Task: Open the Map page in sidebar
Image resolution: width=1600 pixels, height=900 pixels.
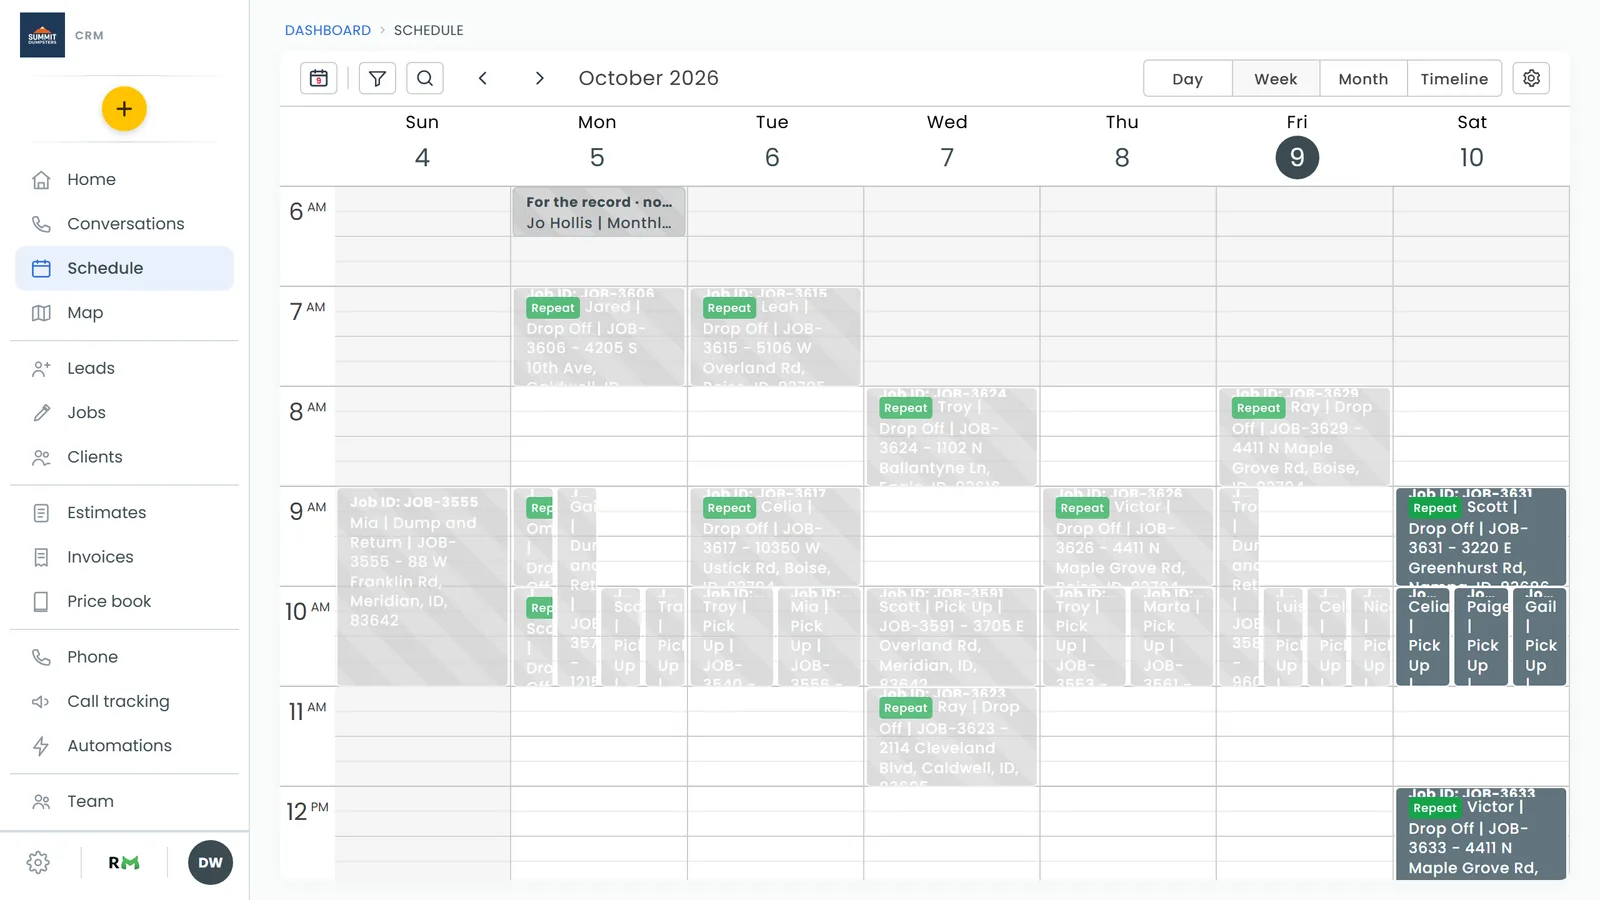Action: [x=124, y=313]
